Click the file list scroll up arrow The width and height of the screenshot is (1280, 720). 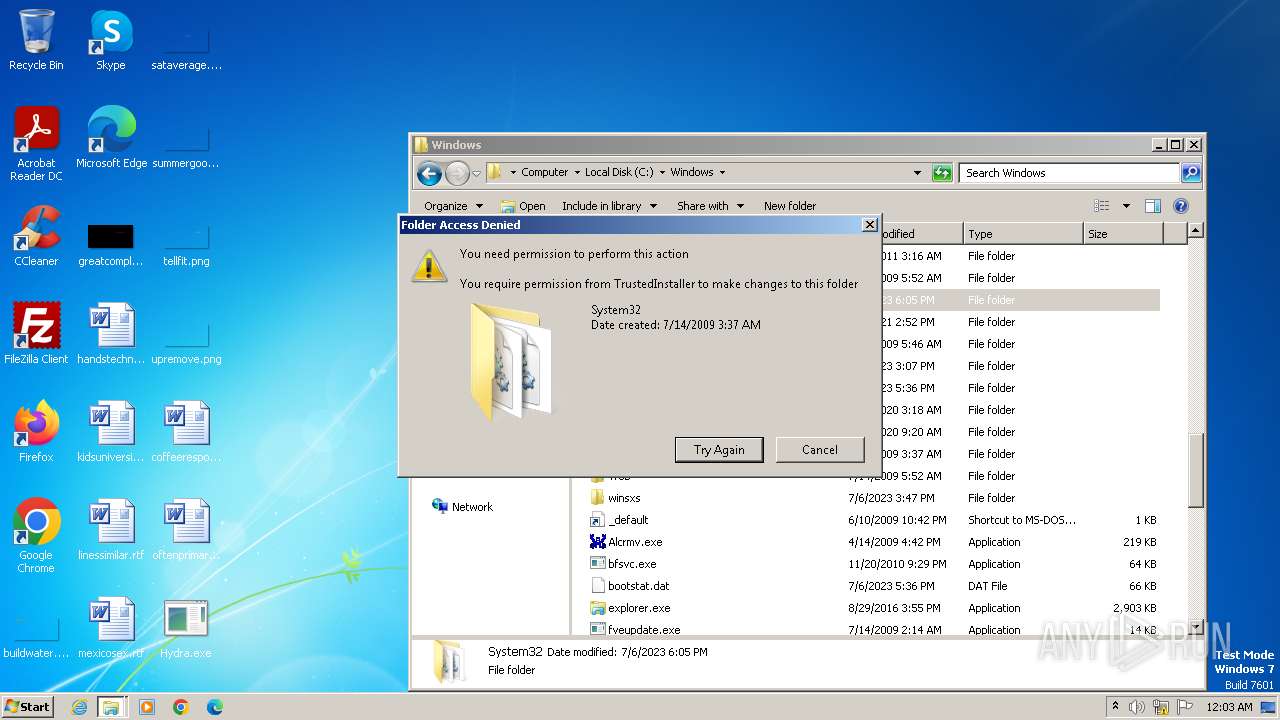pos(1195,231)
